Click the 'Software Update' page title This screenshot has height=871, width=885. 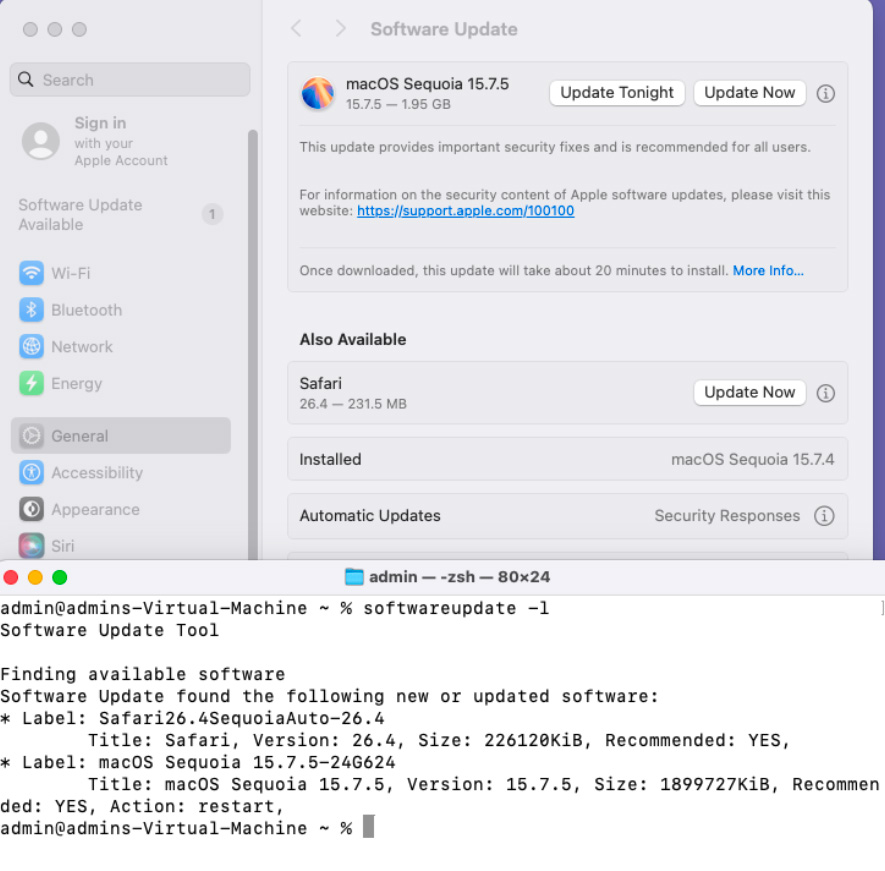click(x=444, y=29)
